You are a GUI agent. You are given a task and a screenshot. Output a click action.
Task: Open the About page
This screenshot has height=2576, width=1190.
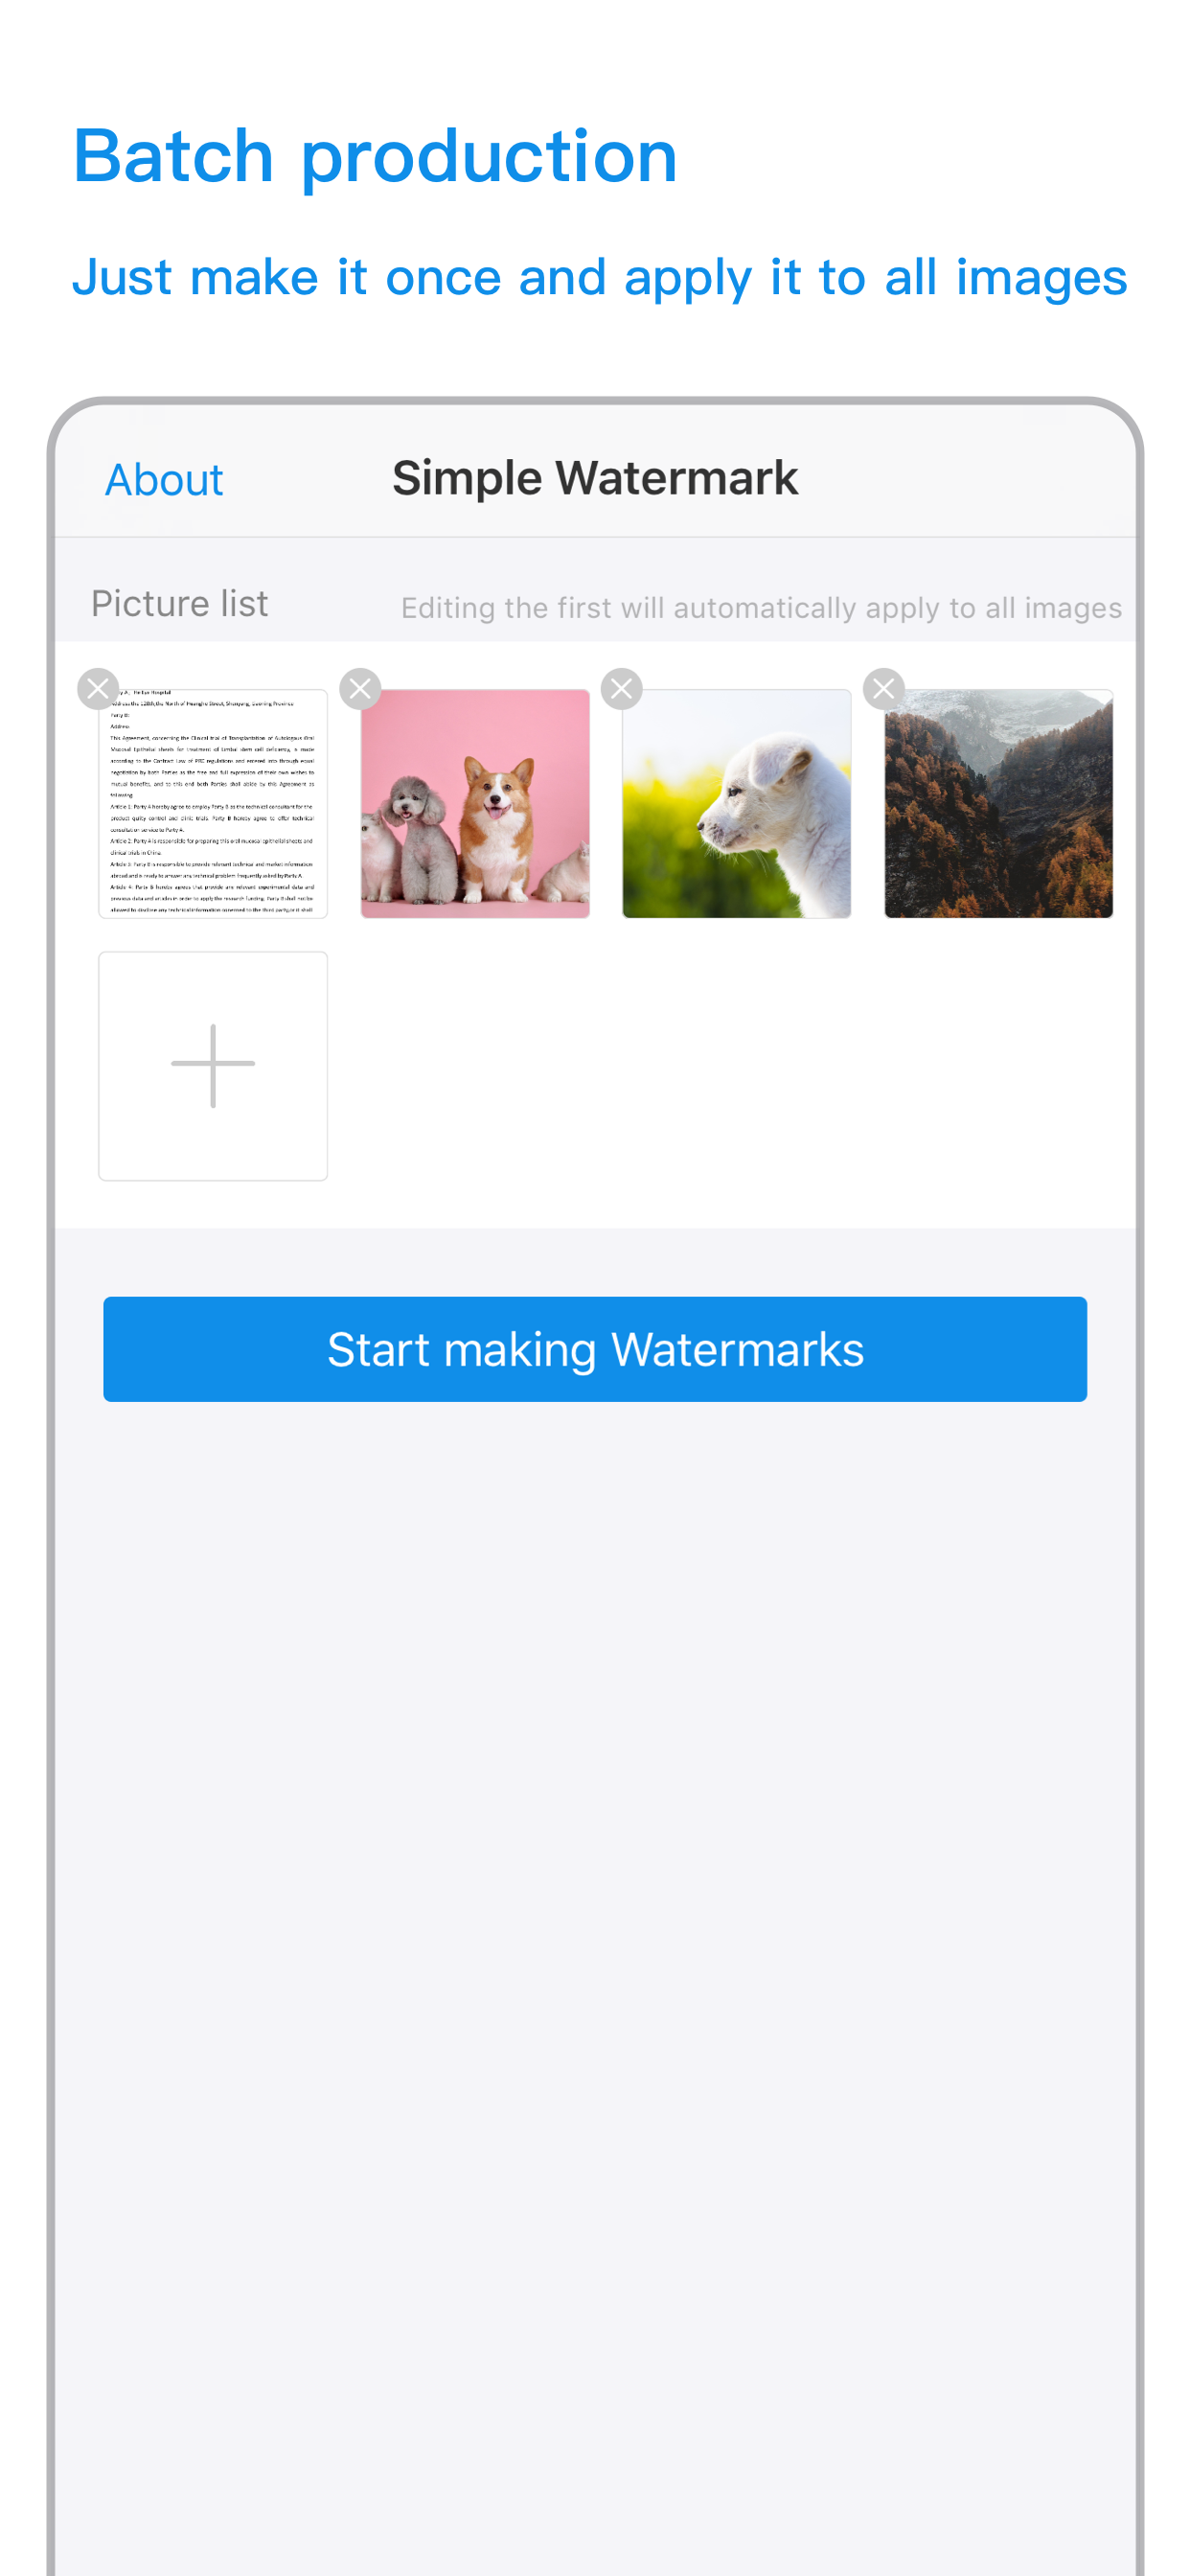tap(164, 480)
